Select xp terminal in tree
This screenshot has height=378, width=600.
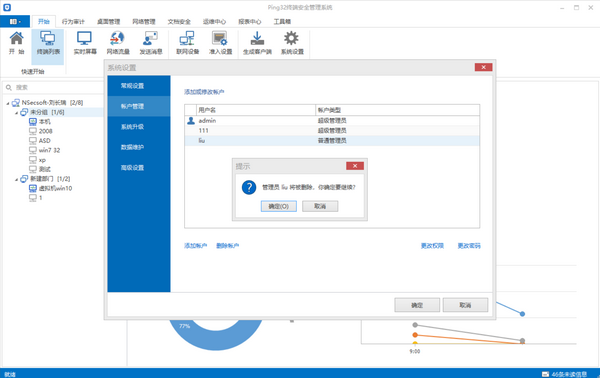click(42, 160)
